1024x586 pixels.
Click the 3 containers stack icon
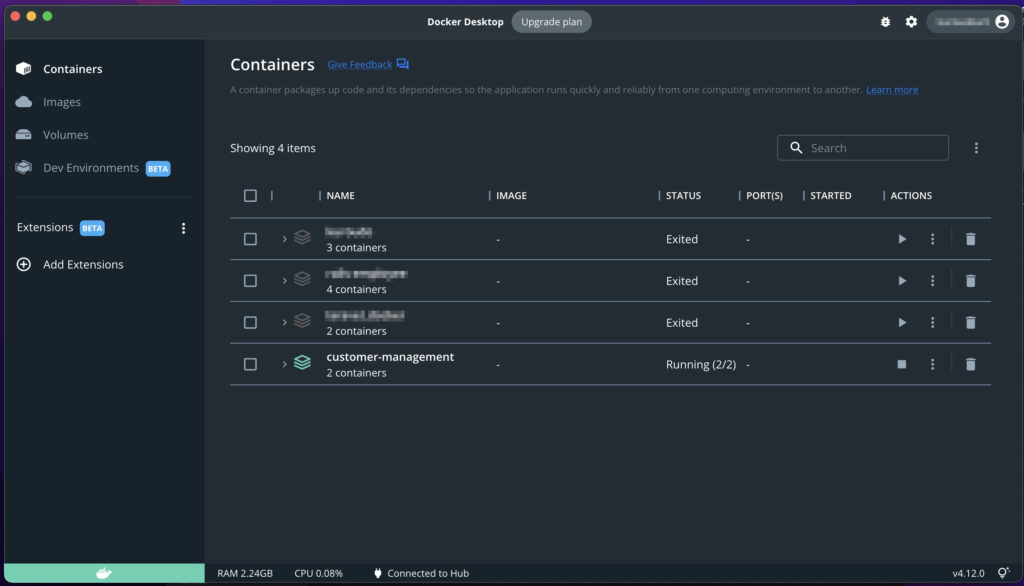(302, 237)
